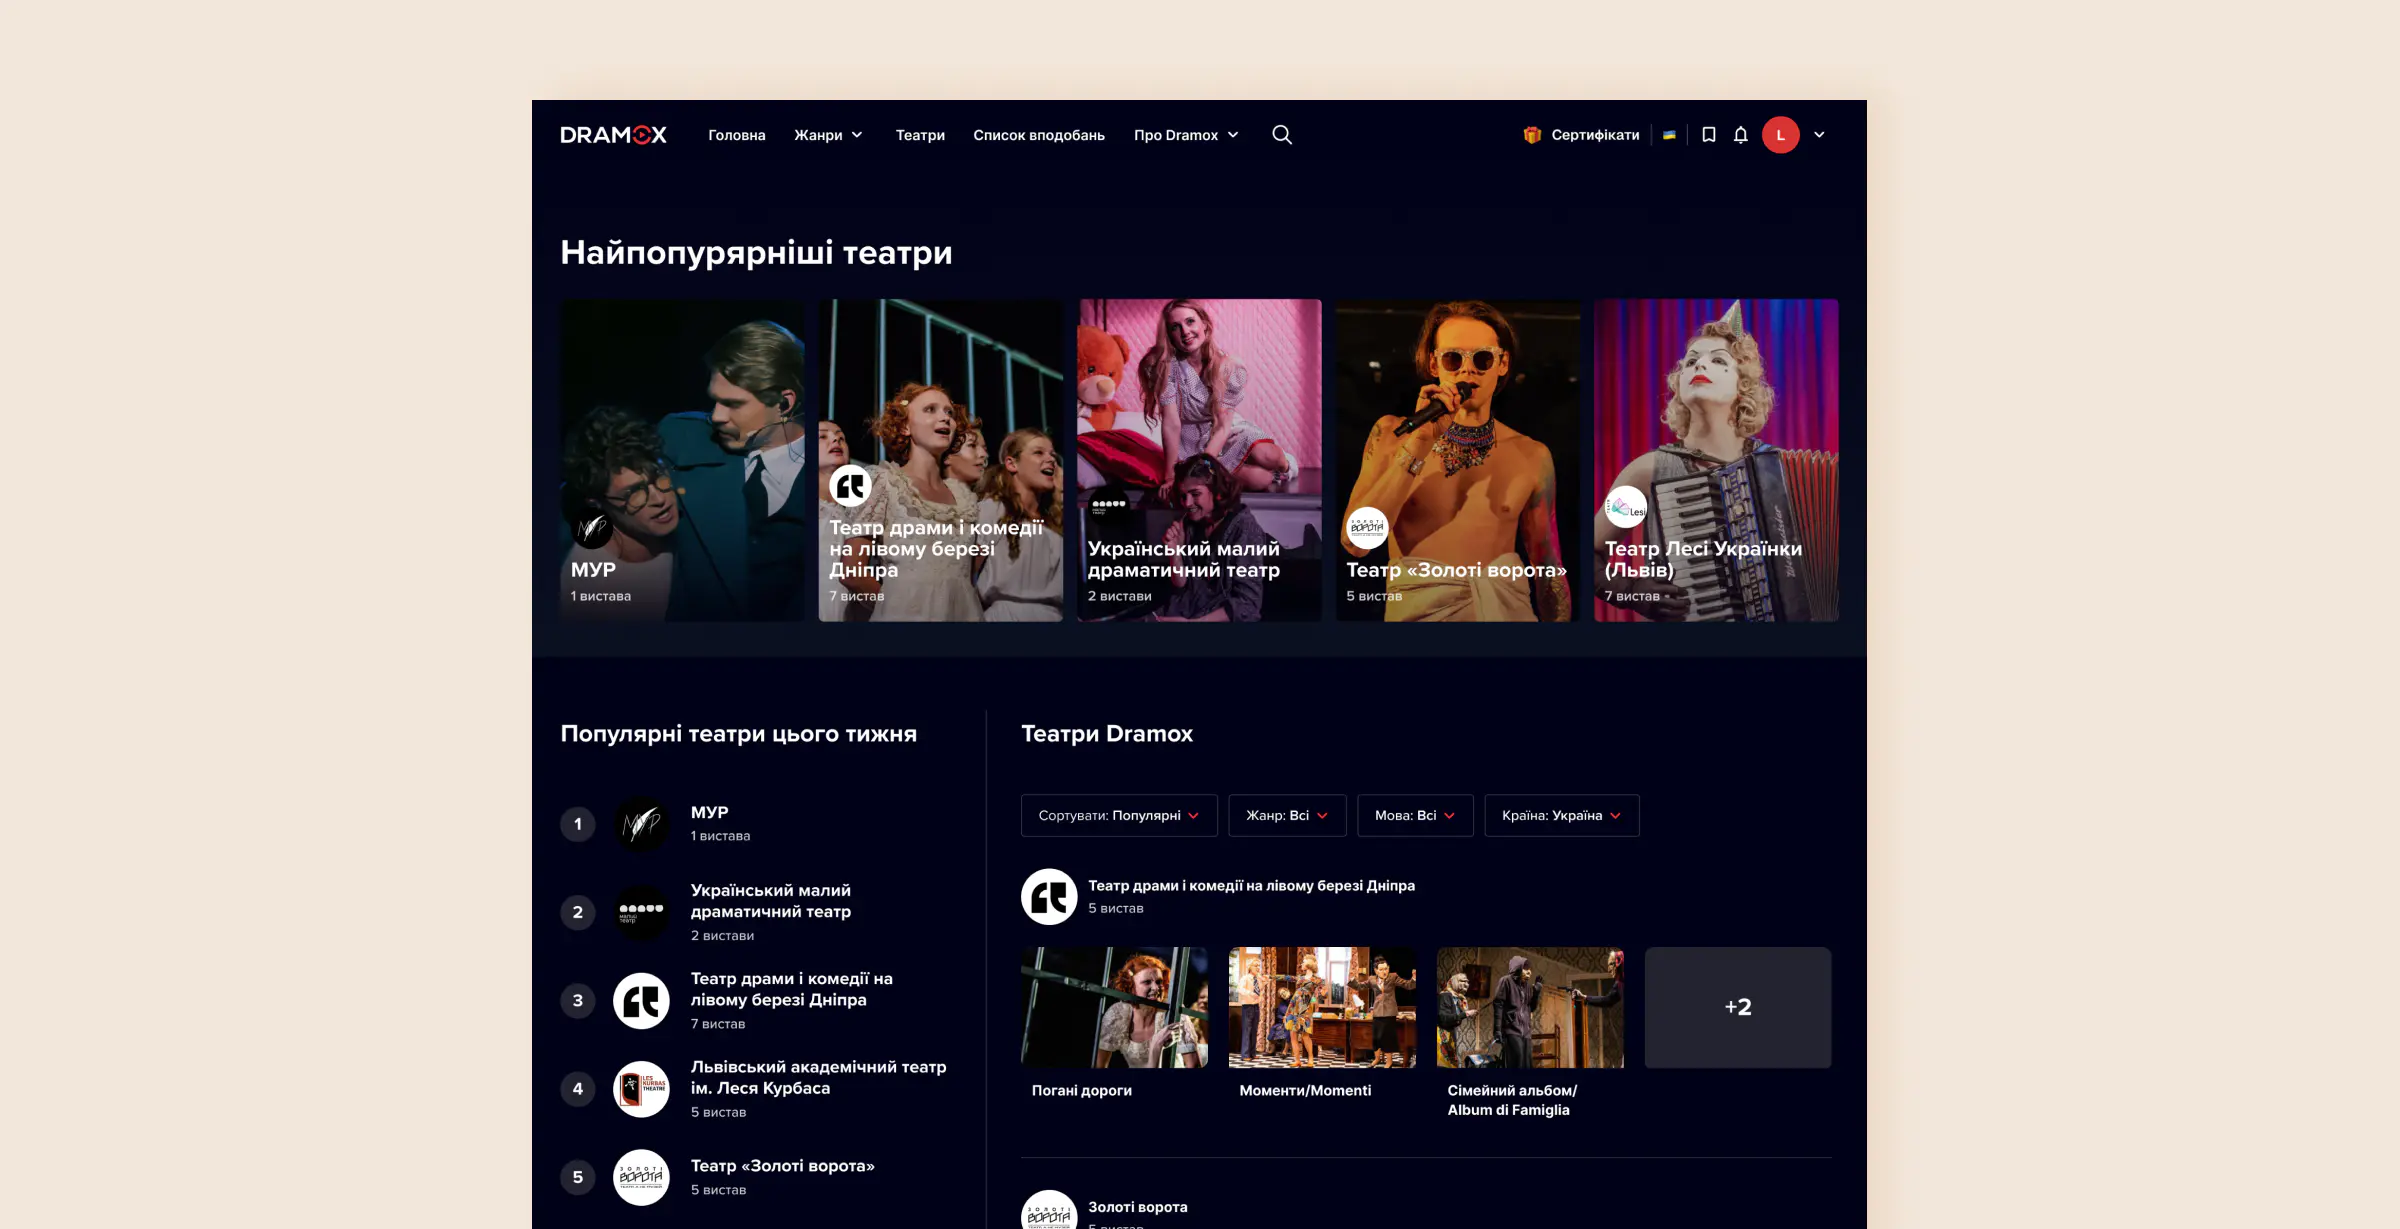Open notifications bell icon
The height and width of the screenshot is (1229, 2400).
tap(1741, 135)
